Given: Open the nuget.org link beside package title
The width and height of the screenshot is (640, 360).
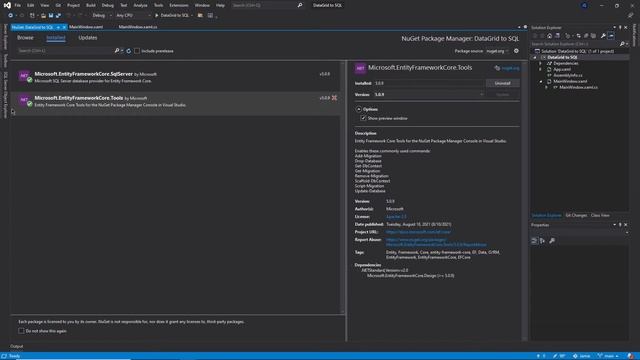Looking at the screenshot, I should (510, 69).
